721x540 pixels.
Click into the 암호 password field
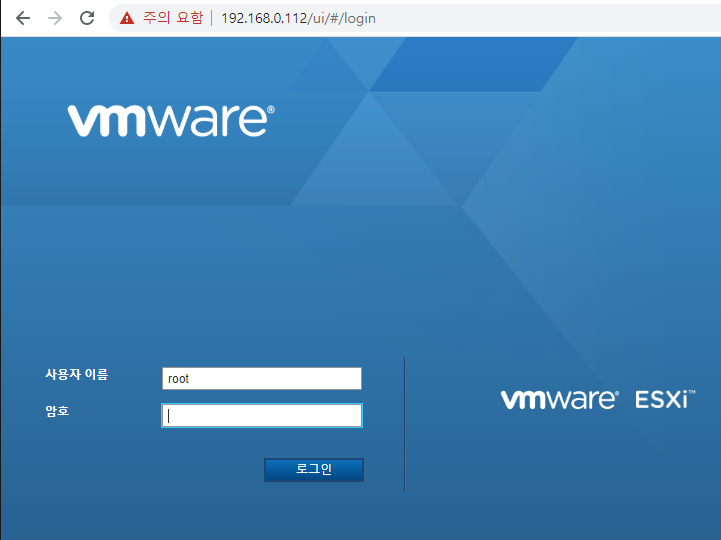[x=262, y=415]
